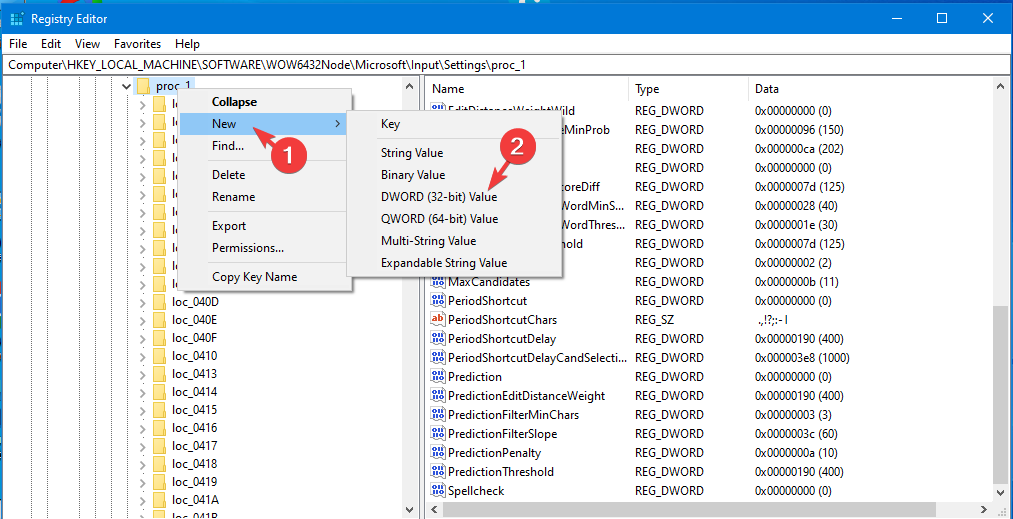Expand the loc_040D key
The height and width of the screenshot is (519, 1013).
[143, 302]
